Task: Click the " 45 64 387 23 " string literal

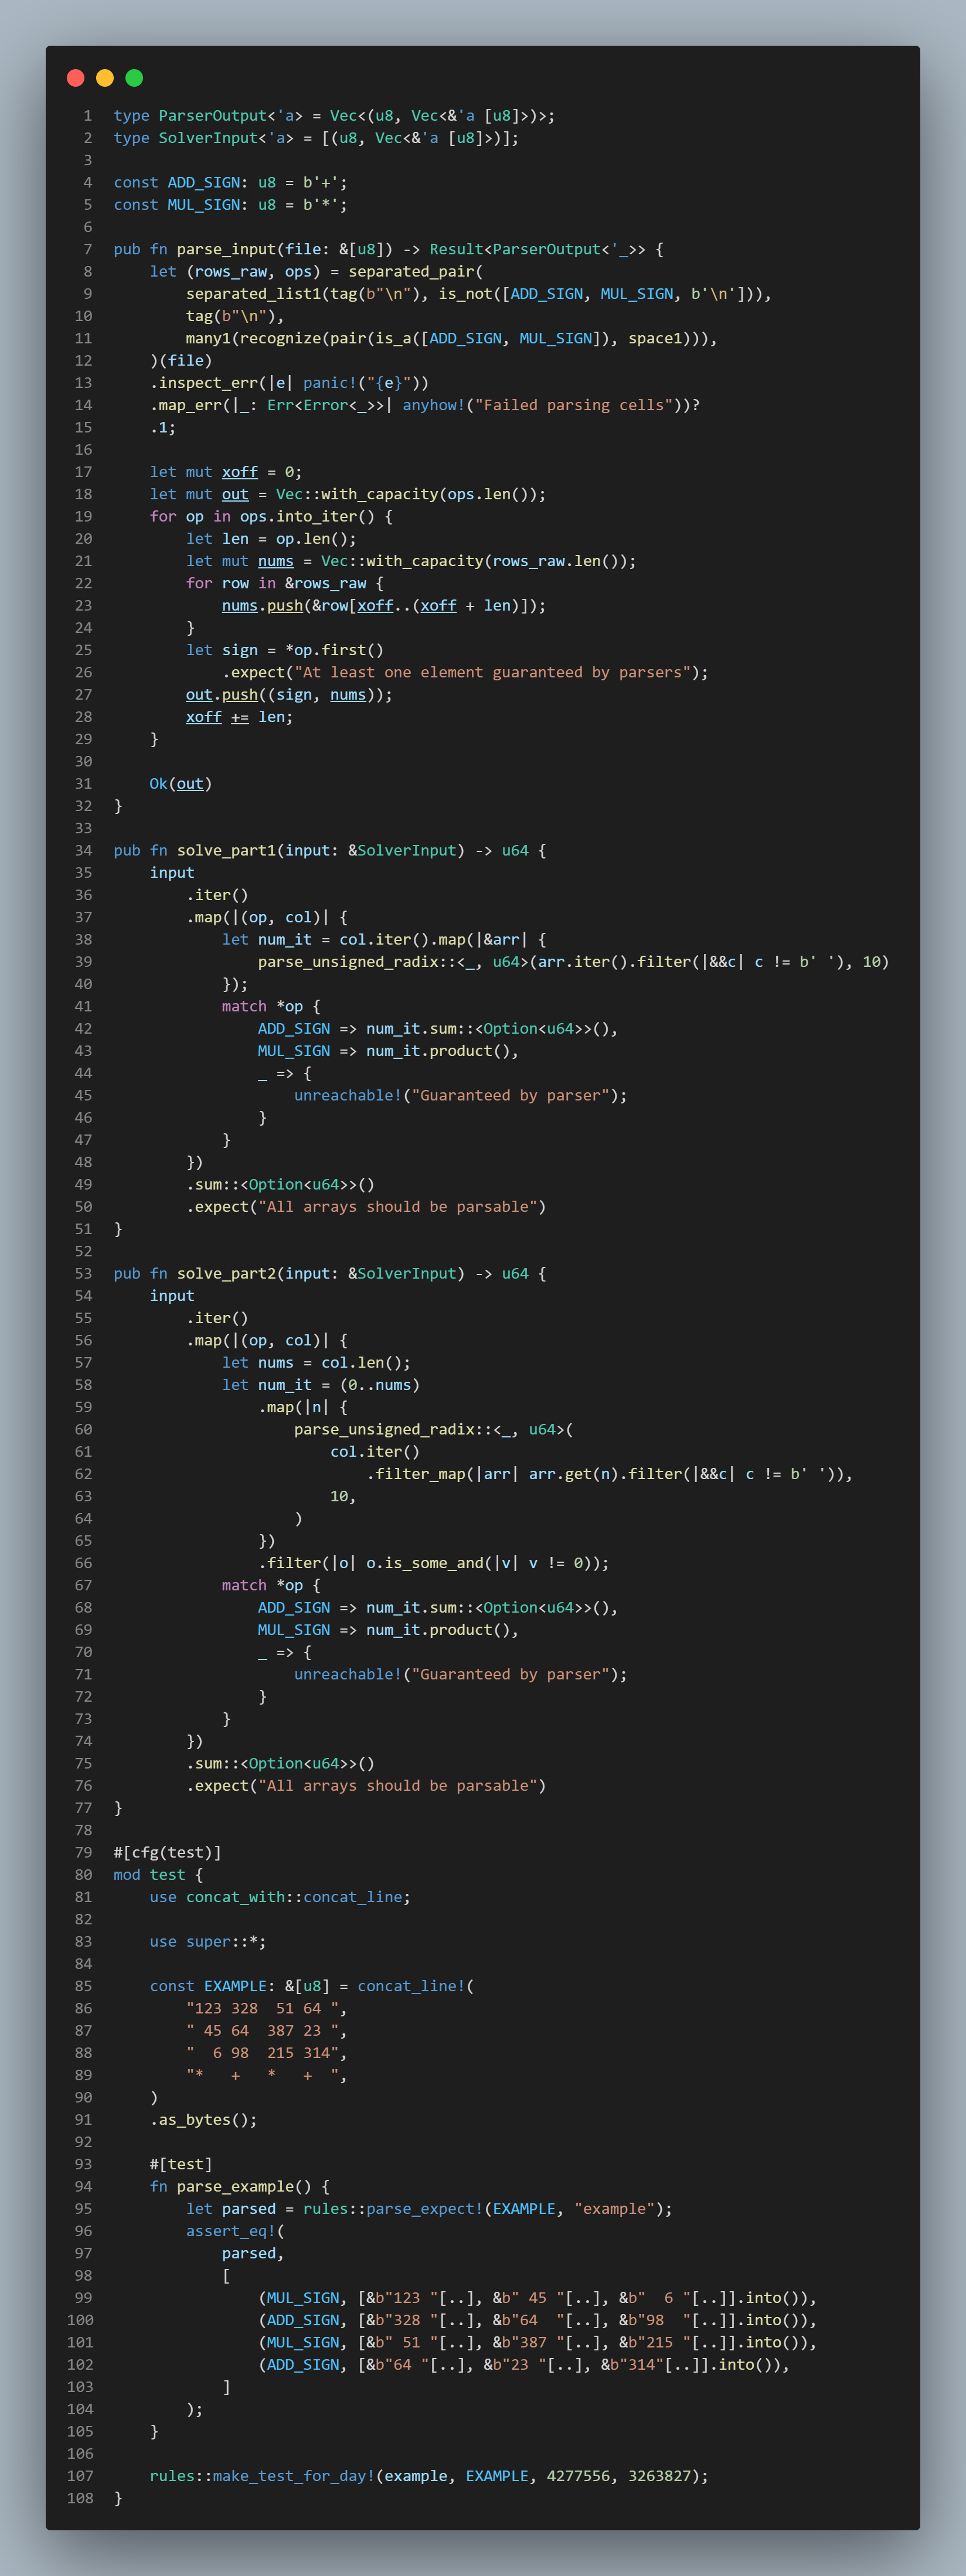Action: point(262,2031)
